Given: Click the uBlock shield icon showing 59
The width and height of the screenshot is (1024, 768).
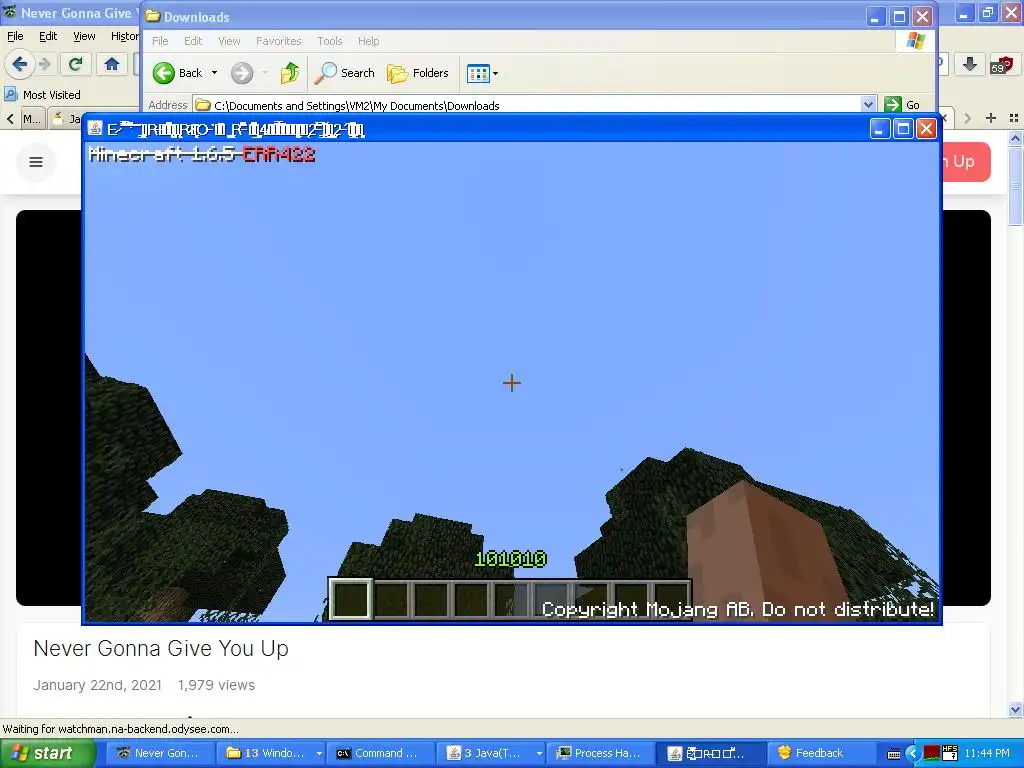Looking at the screenshot, I should 1000,64.
